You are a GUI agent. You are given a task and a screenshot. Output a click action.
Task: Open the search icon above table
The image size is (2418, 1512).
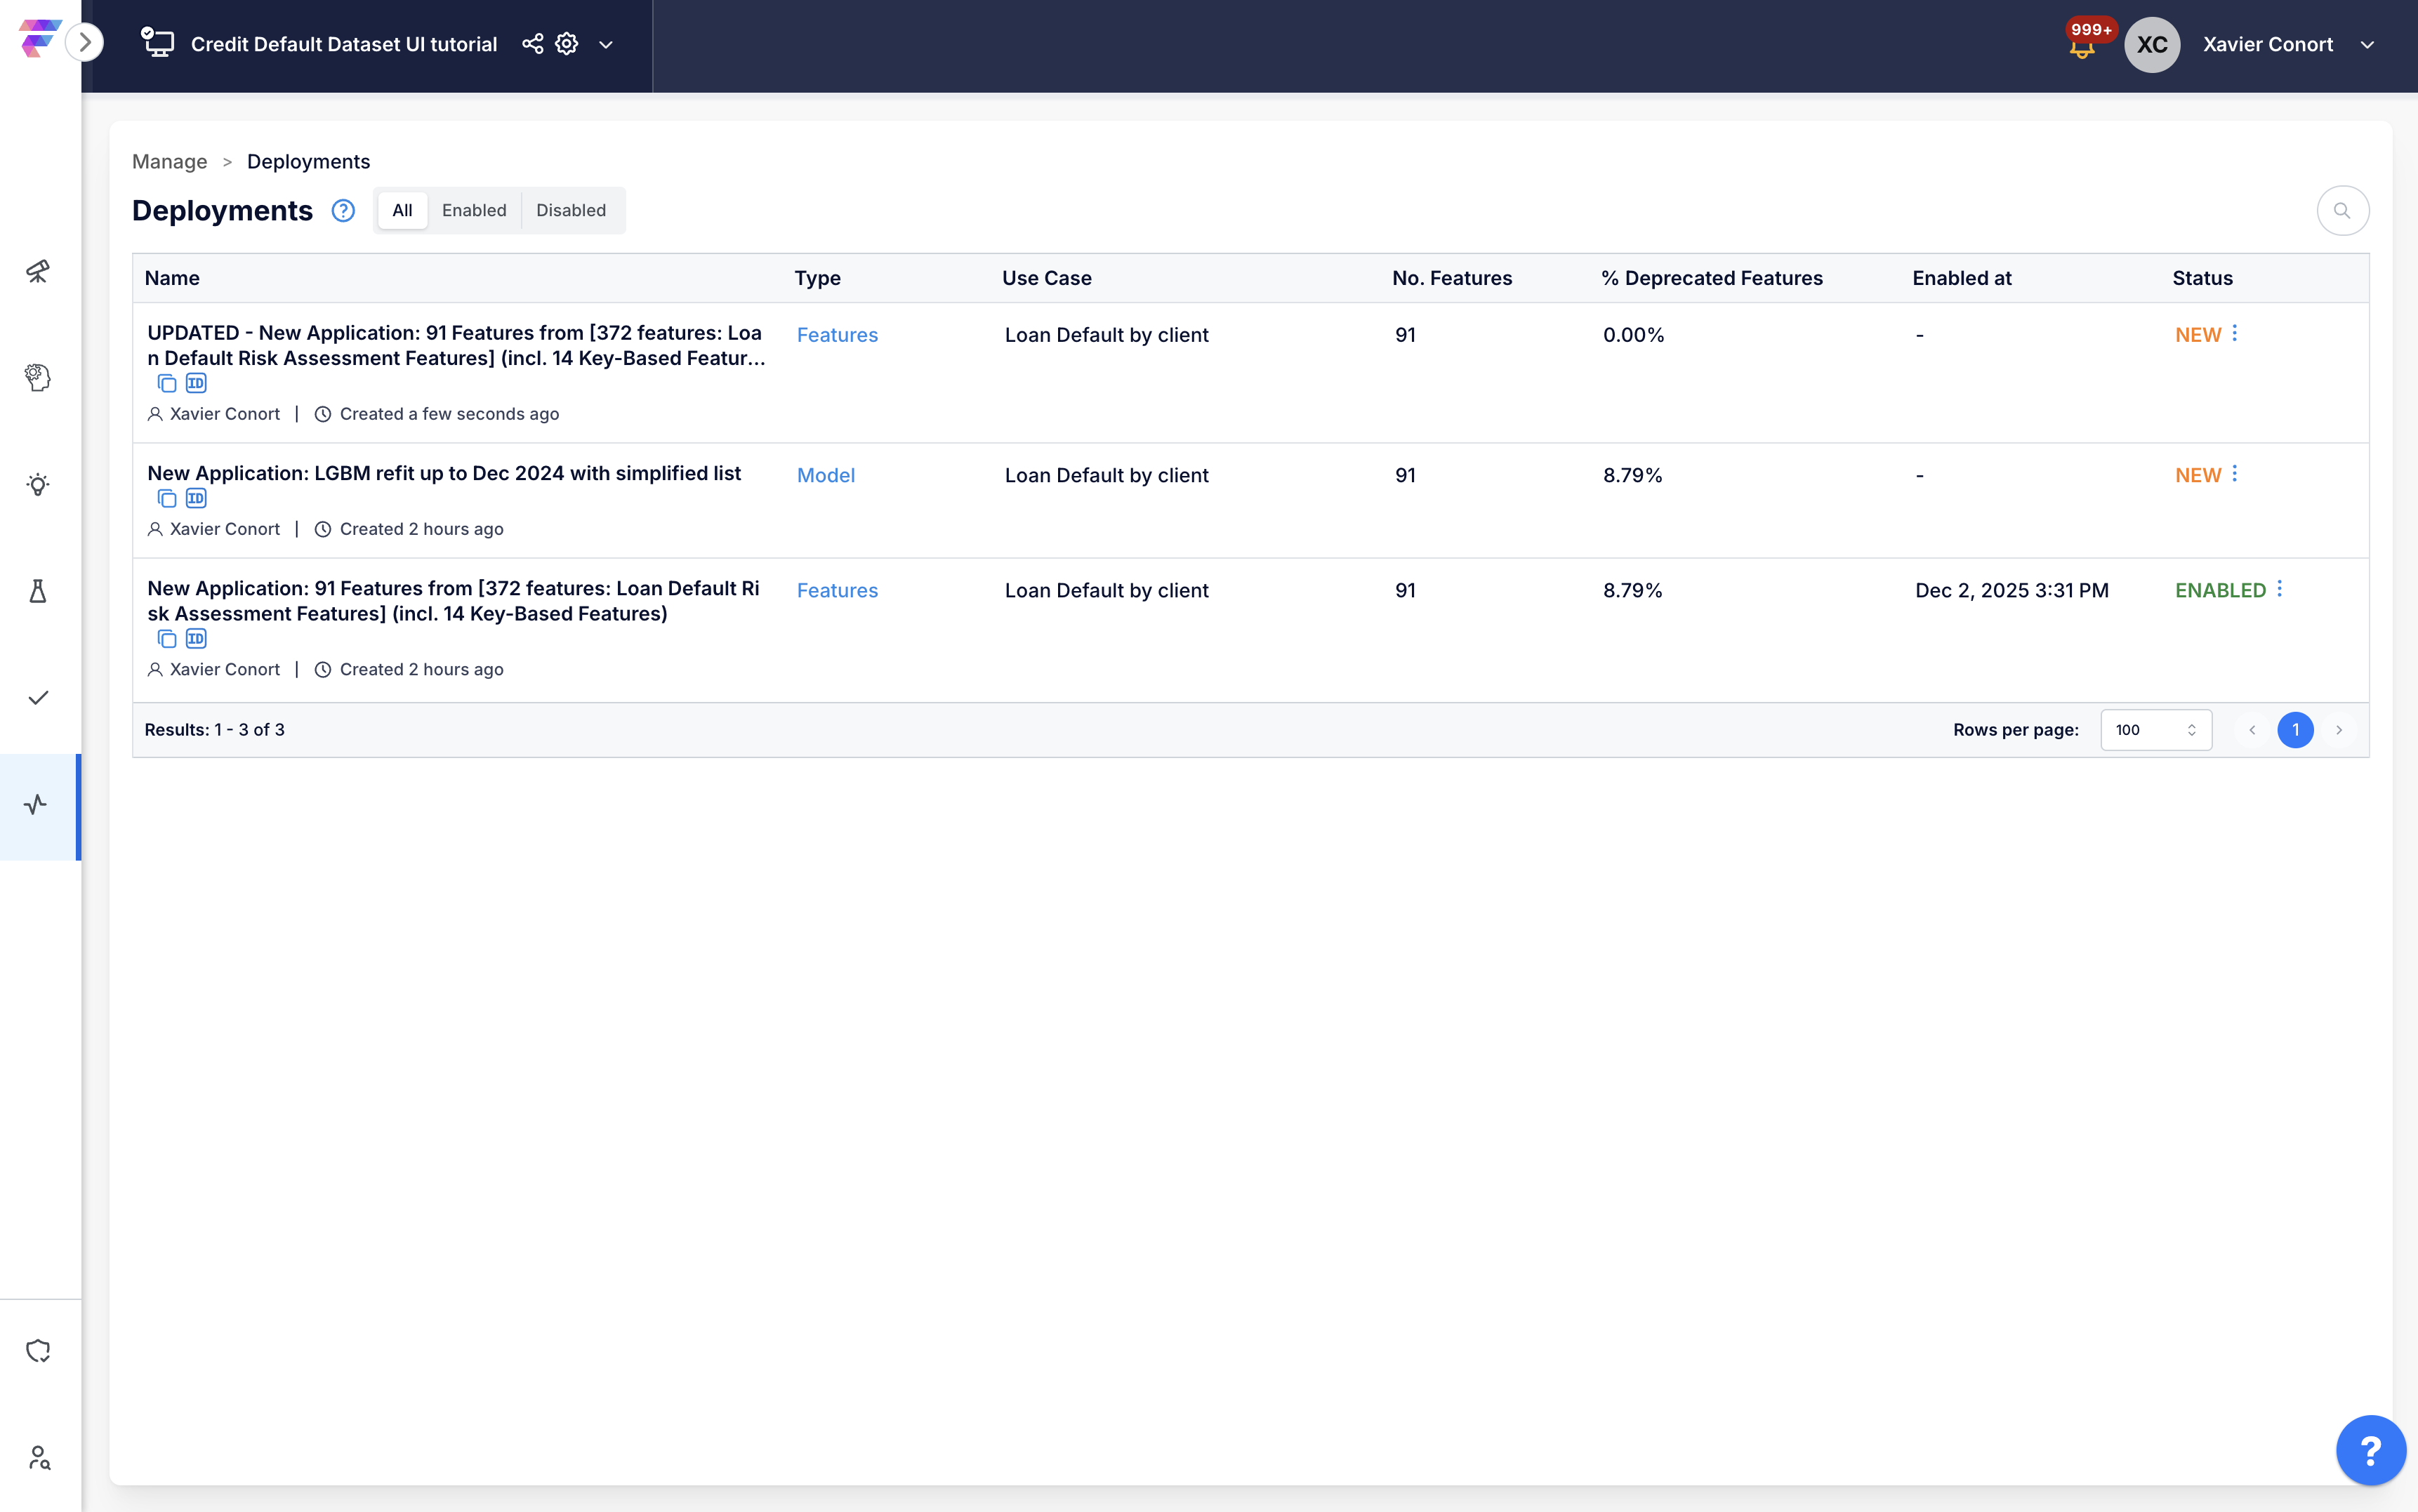(2342, 211)
